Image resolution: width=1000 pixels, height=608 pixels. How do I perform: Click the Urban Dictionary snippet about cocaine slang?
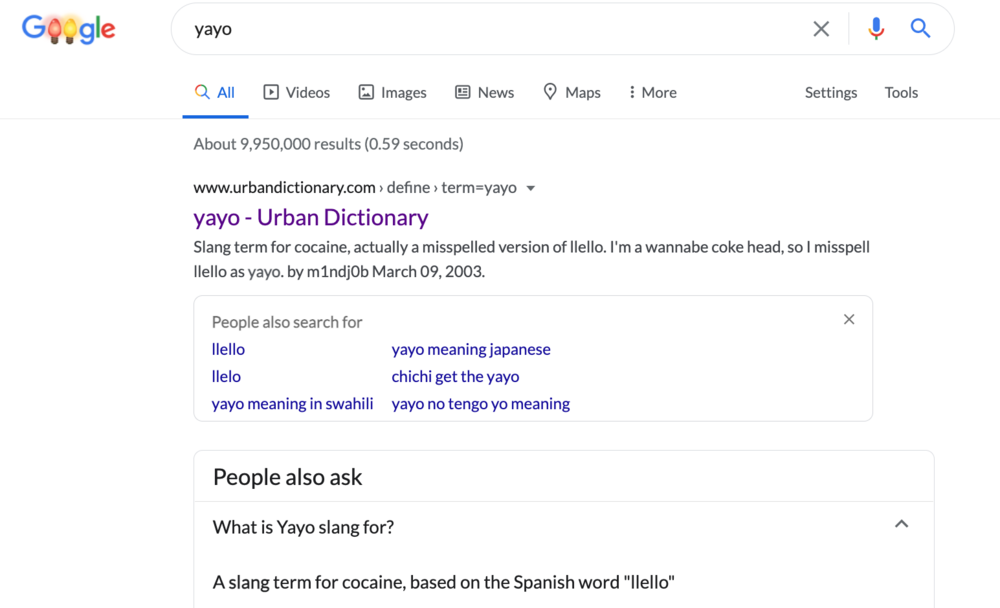(531, 259)
